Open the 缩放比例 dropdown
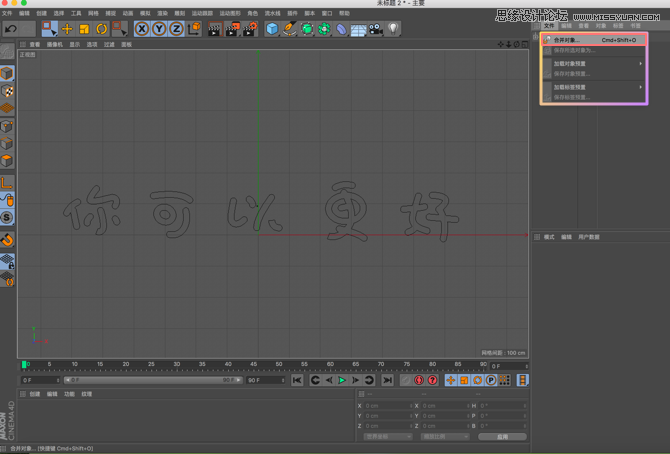Viewport: 670px width, 454px height. (x=445, y=436)
